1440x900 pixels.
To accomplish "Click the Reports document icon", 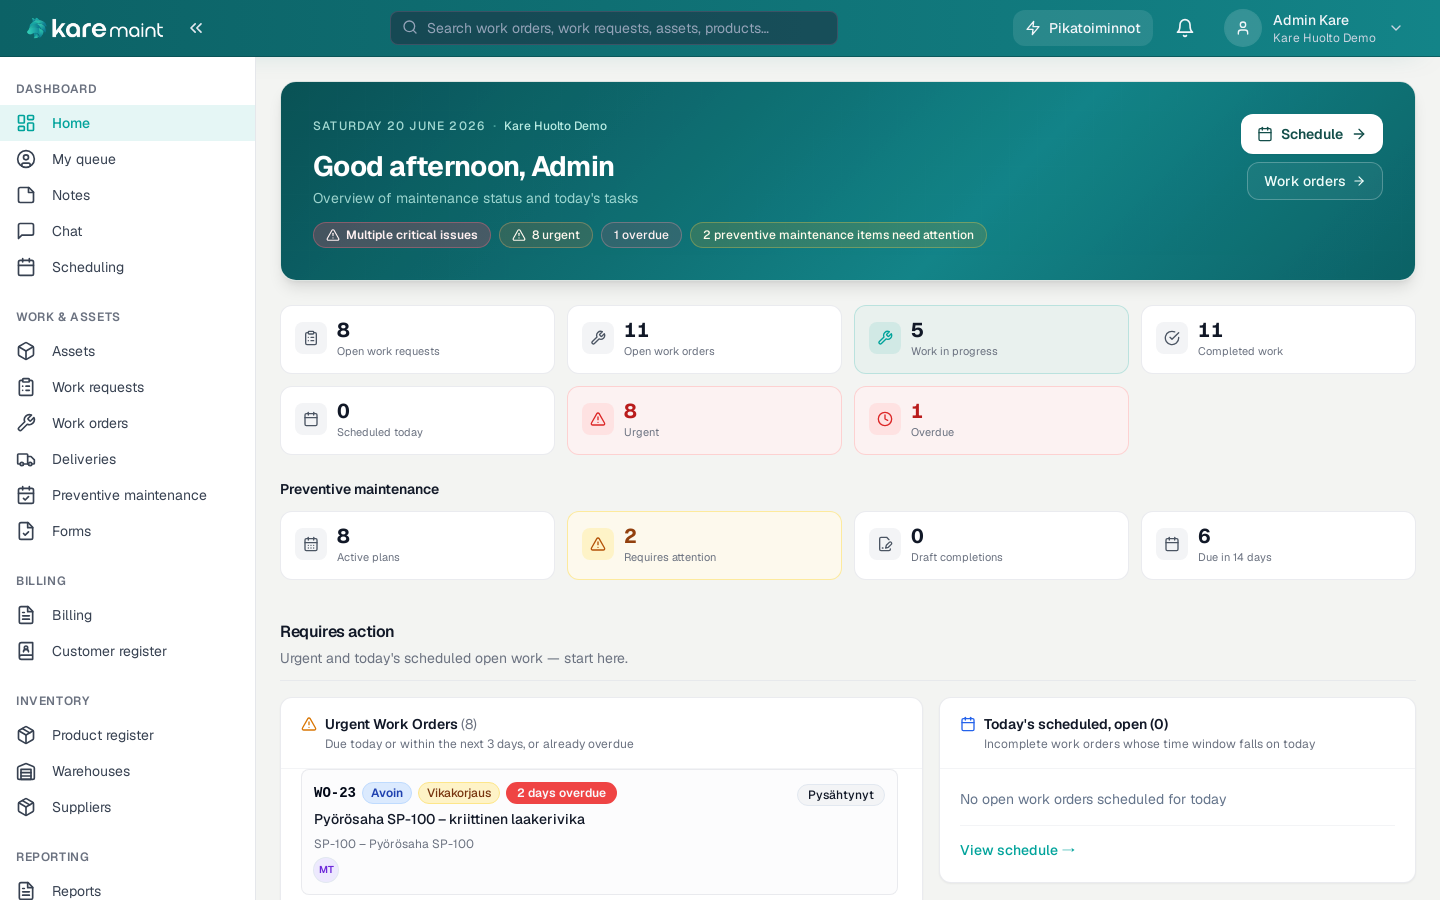I will (x=26, y=891).
